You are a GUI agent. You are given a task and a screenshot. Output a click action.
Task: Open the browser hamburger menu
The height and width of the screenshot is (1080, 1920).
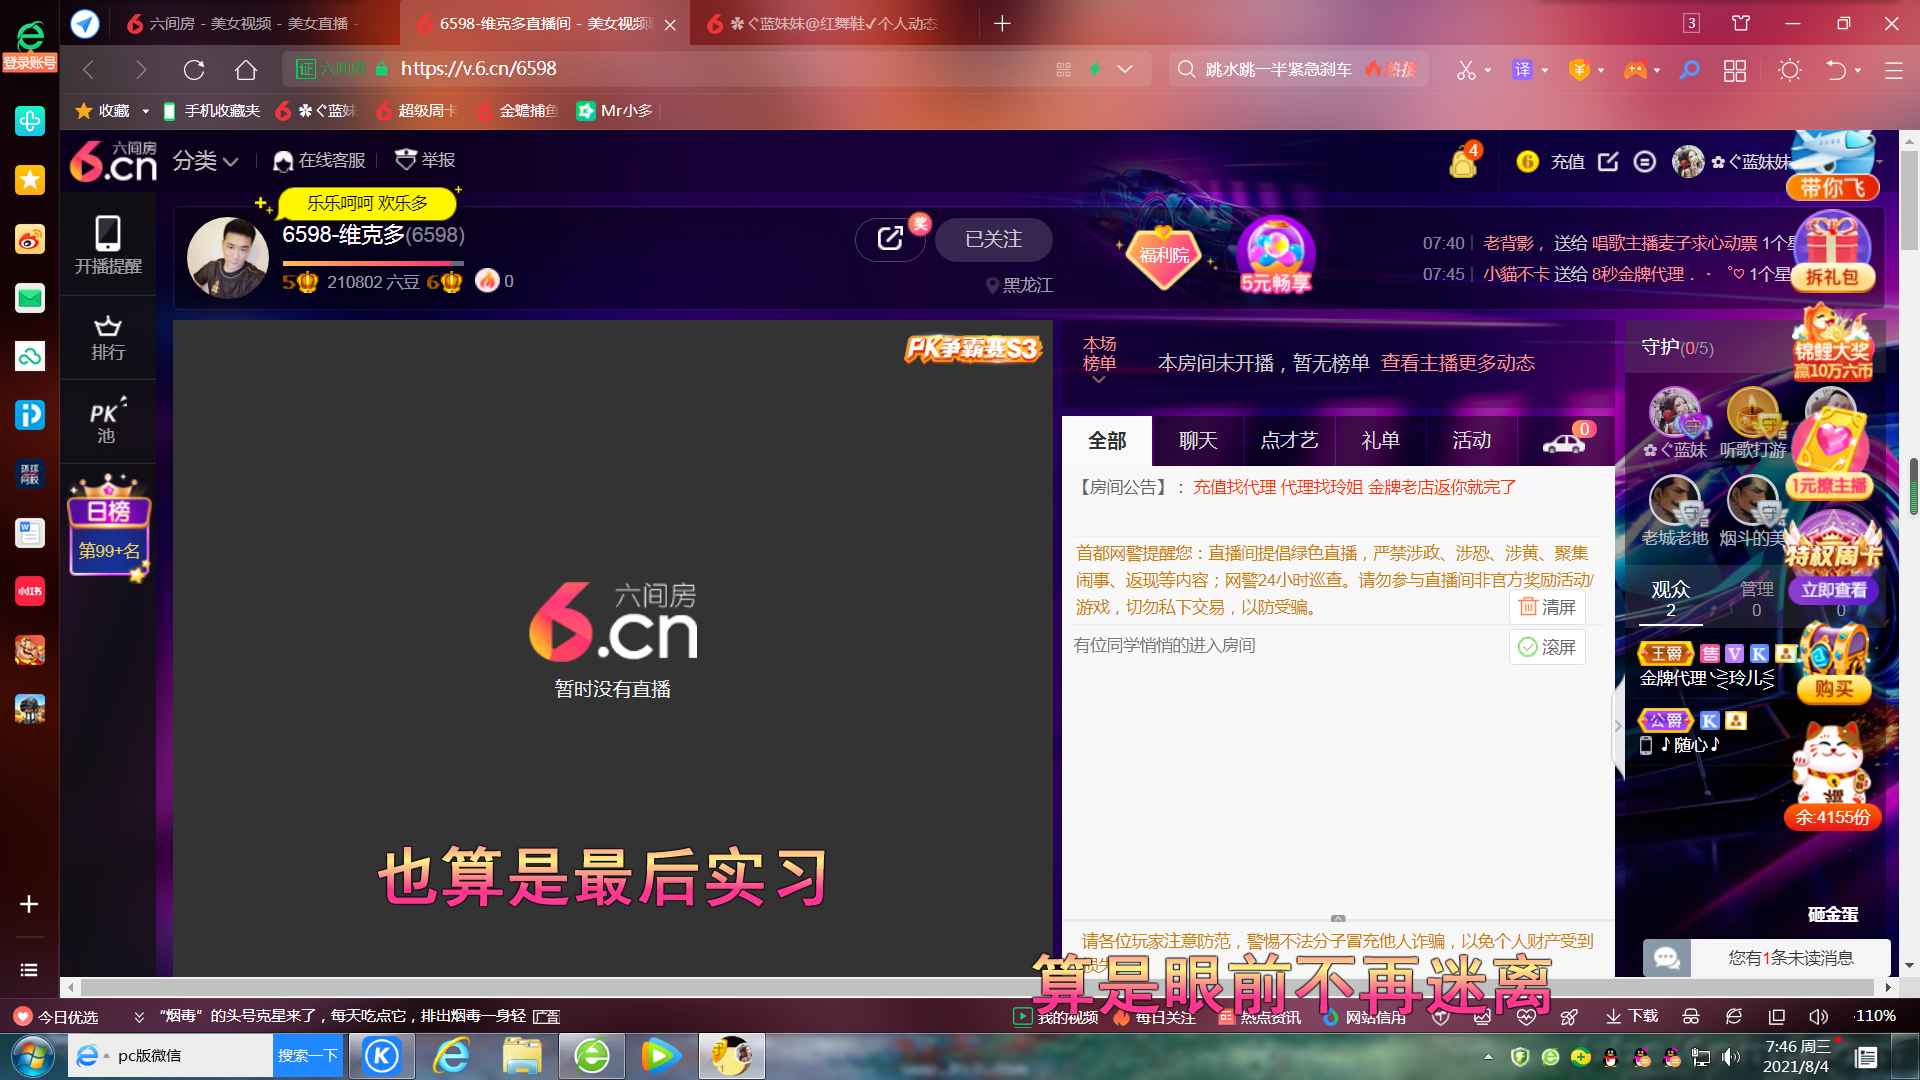point(1894,69)
